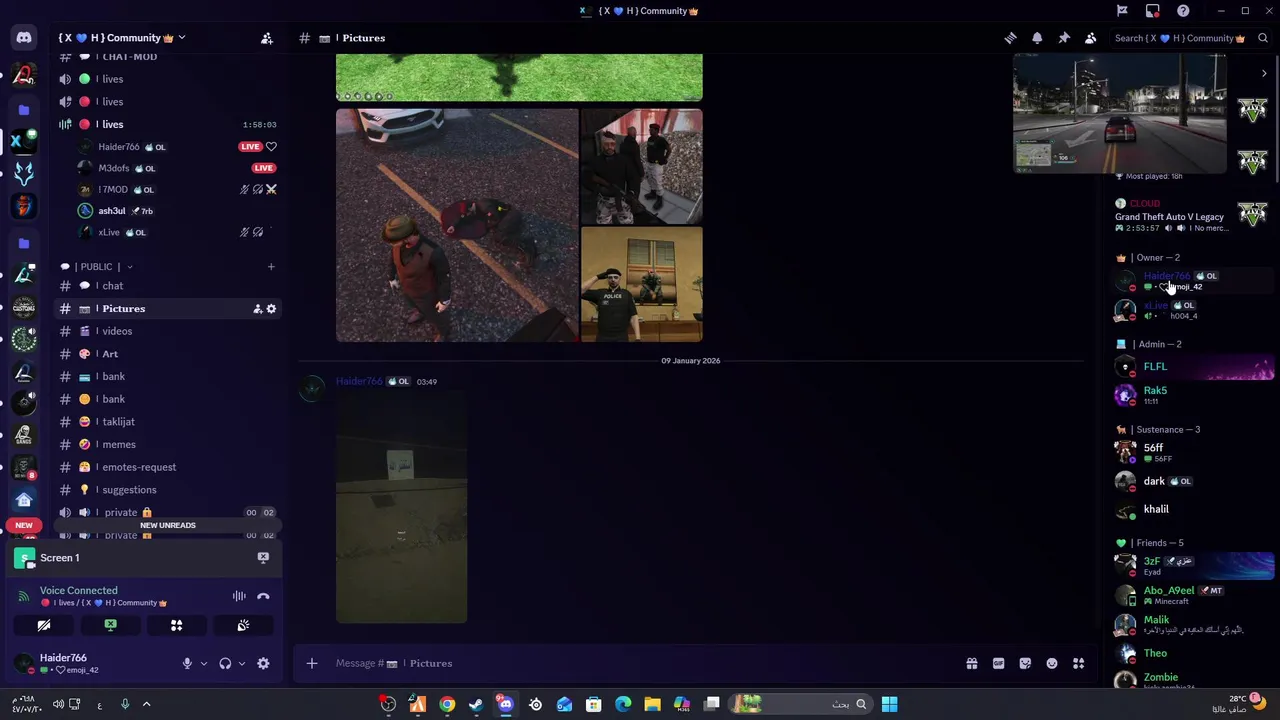Viewport: 1280px width, 720px height.
Task: Open the taklijat channel
Action: [166, 422]
